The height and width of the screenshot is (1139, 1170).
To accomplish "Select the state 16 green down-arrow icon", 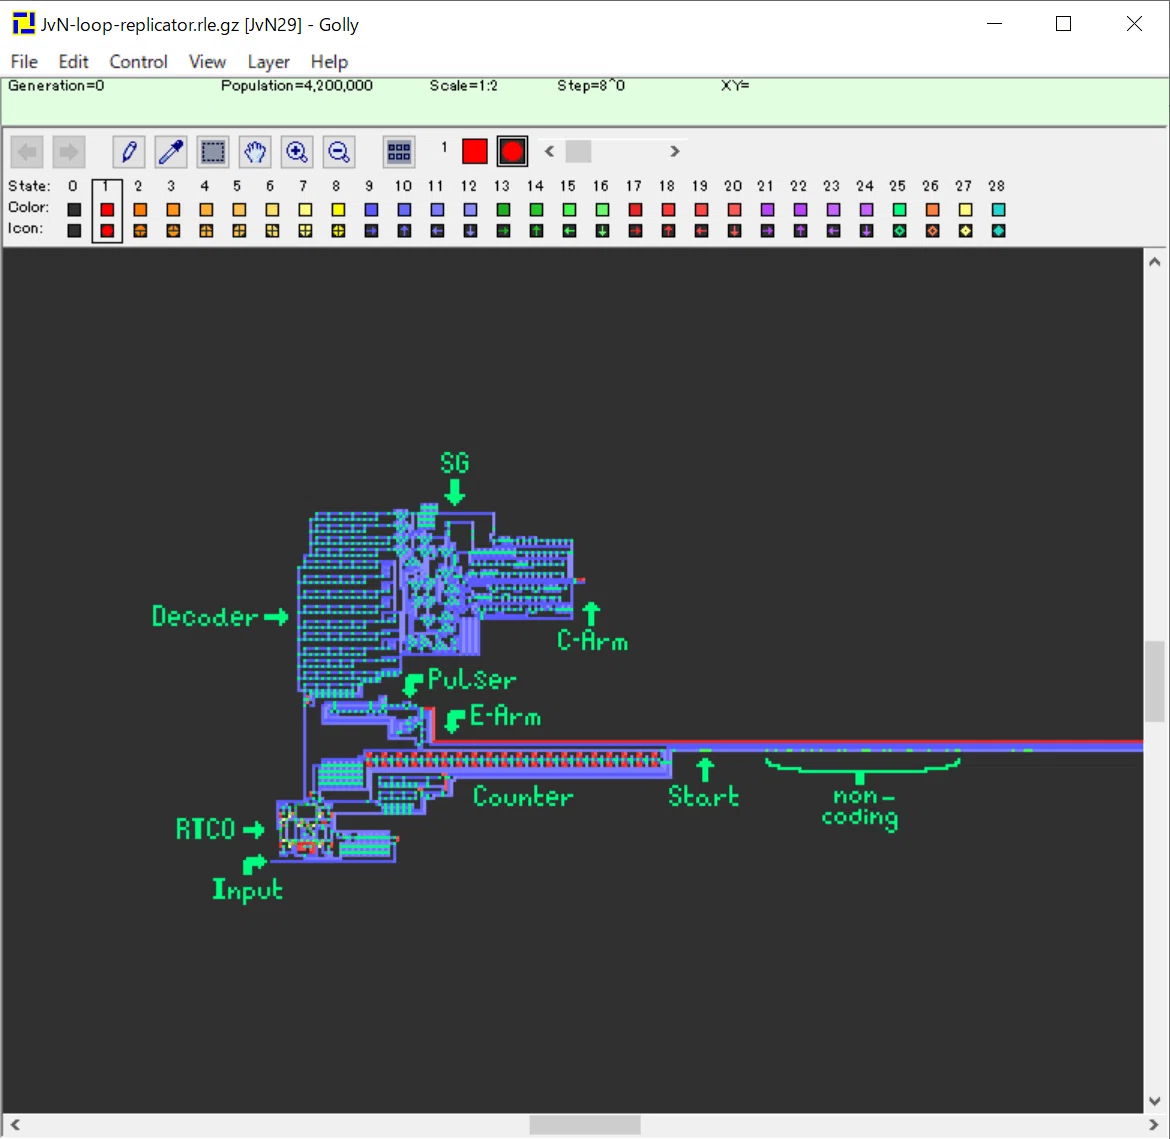I will point(603,231).
